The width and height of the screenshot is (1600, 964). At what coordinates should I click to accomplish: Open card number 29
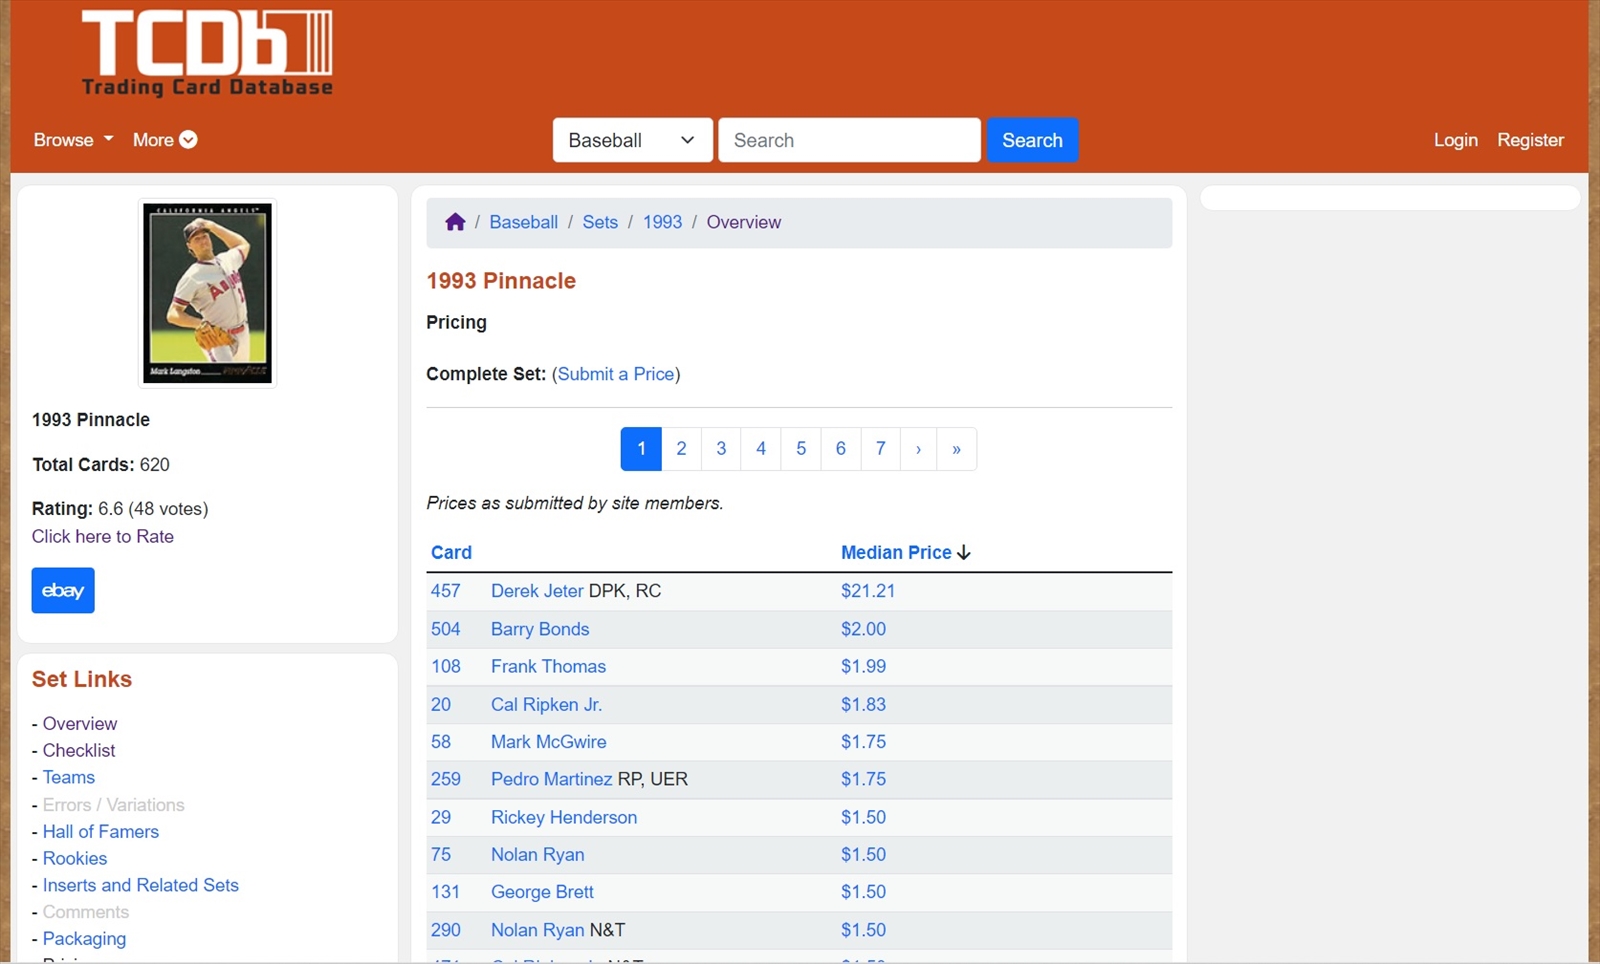pyautogui.click(x=441, y=817)
